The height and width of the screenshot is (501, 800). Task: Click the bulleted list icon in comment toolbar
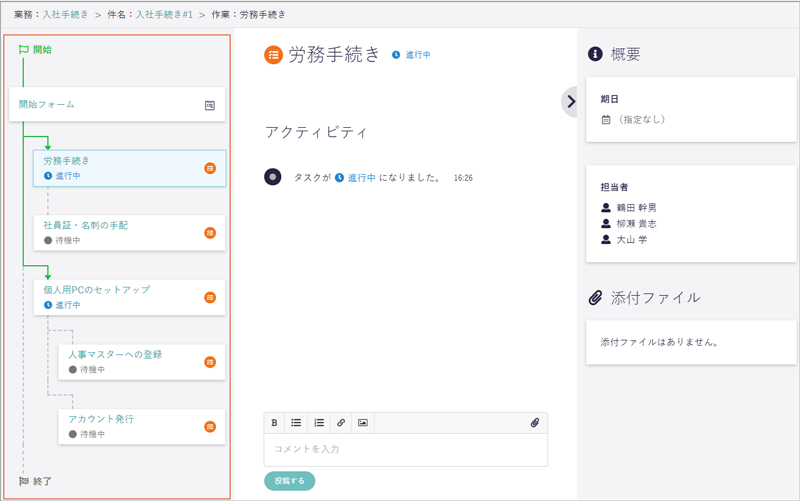click(296, 423)
